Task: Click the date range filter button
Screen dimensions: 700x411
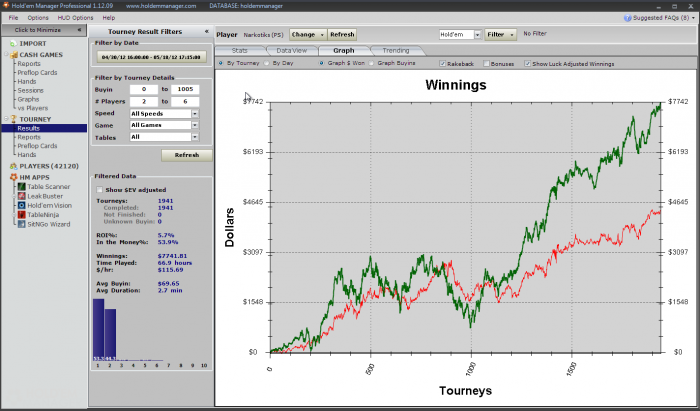Action: tap(152, 57)
